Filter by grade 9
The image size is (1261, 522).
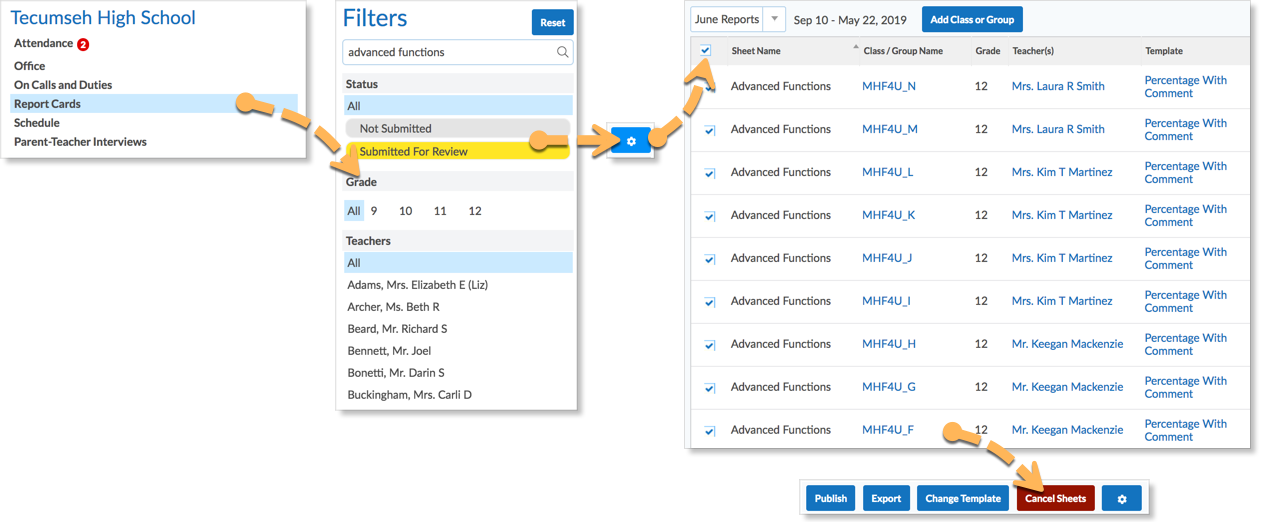[374, 211]
